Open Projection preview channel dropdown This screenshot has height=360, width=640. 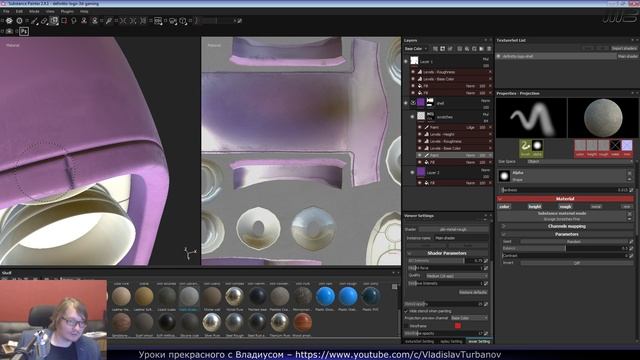[x=469, y=318]
